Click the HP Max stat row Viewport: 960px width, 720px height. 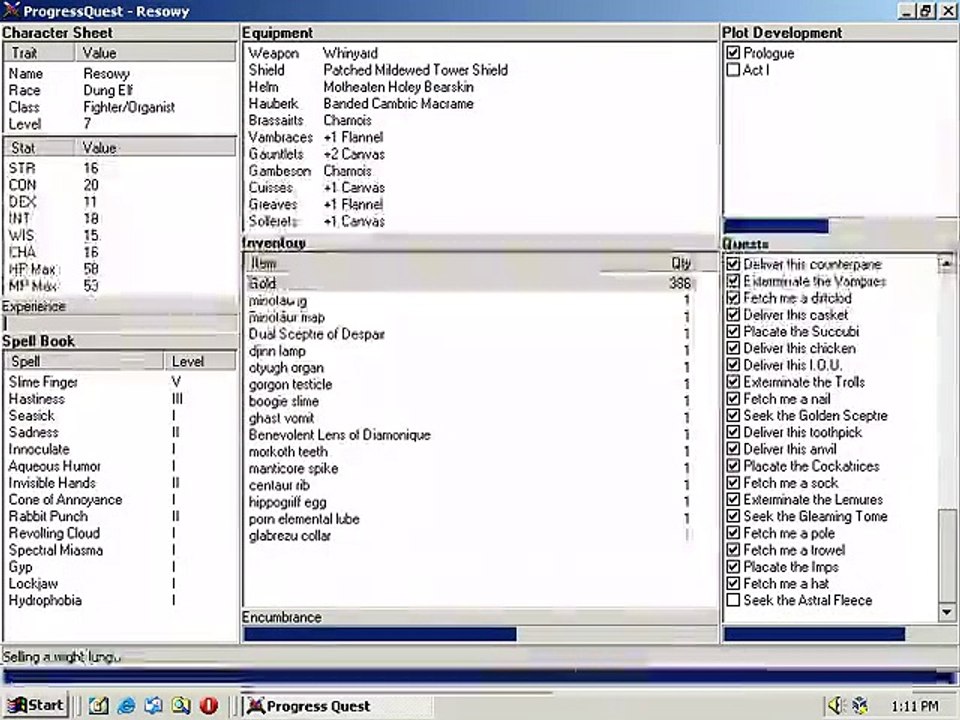click(119, 269)
